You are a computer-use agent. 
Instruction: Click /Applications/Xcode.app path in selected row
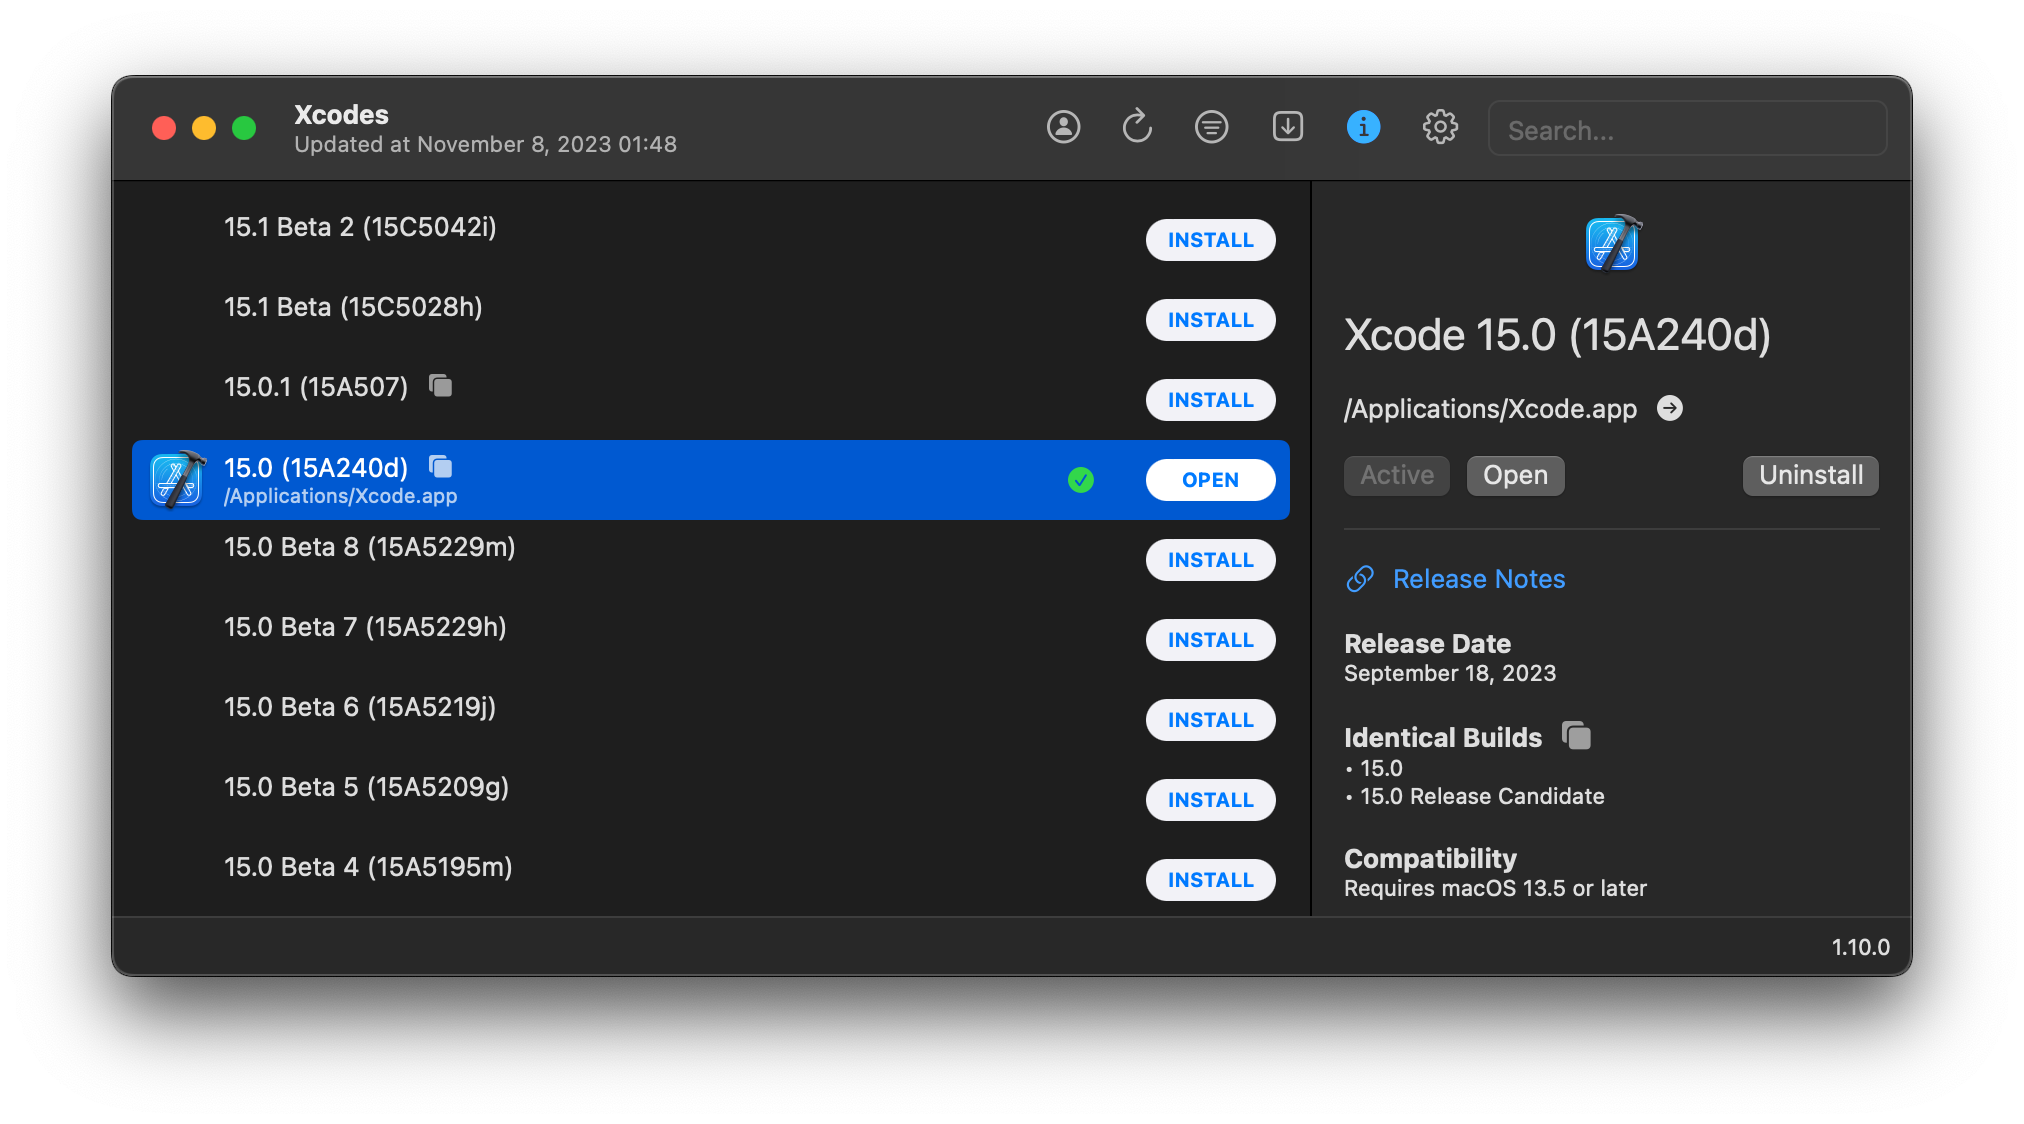[340, 496]
